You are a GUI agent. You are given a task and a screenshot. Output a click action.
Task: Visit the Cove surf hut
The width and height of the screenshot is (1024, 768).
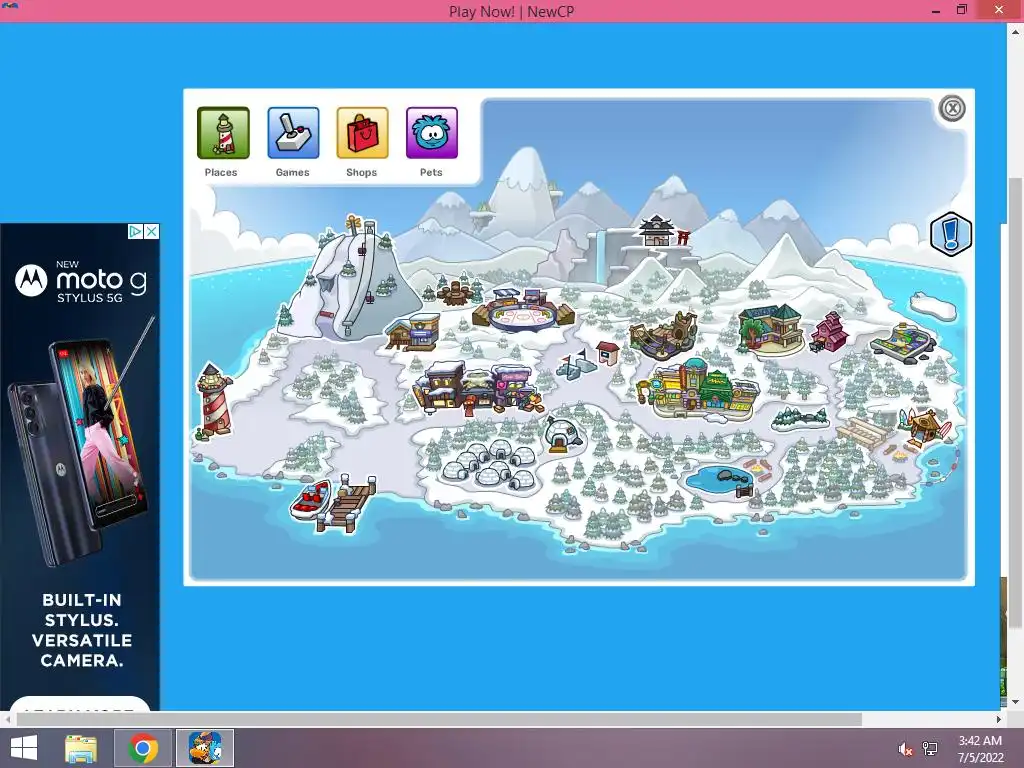click(926, 427)
